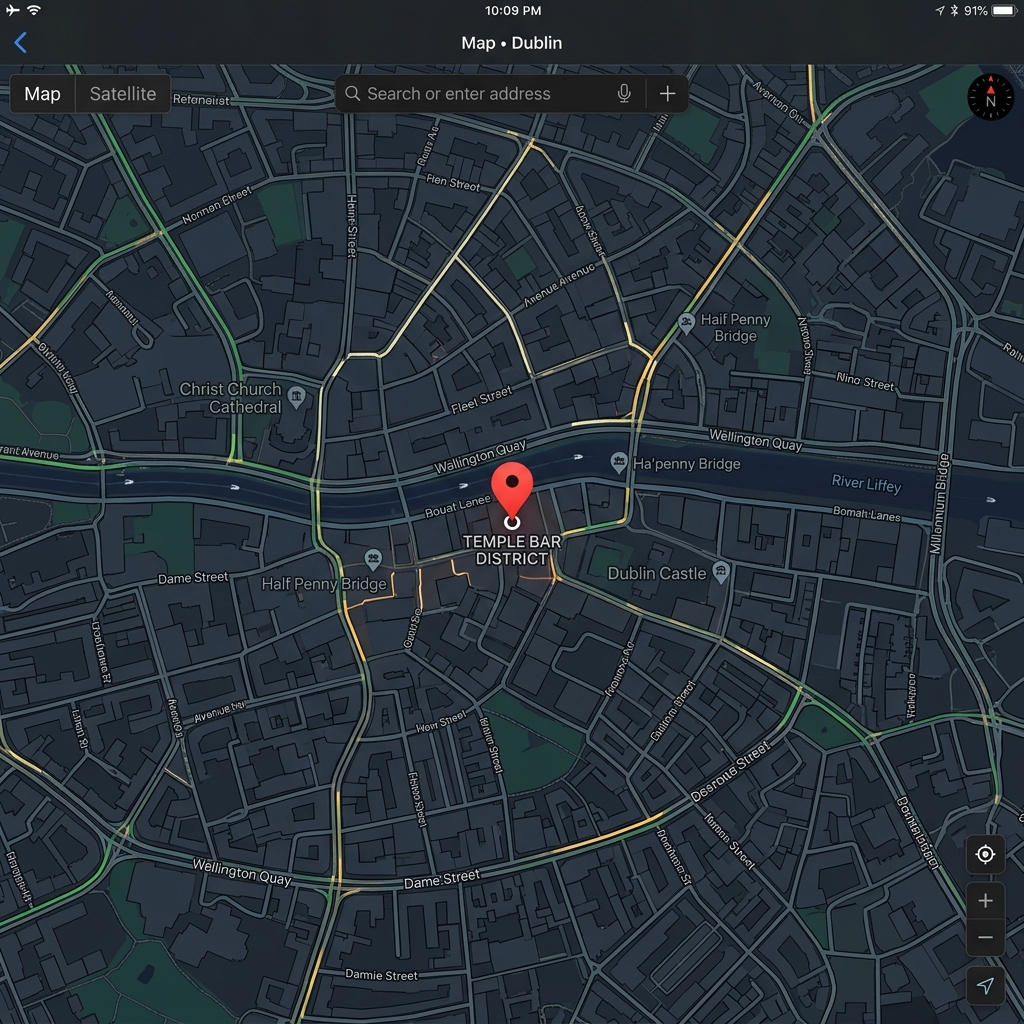The image size is (1024, 1024).
Task: Center map on my location target icon
Action: click(x=985, y=854)
